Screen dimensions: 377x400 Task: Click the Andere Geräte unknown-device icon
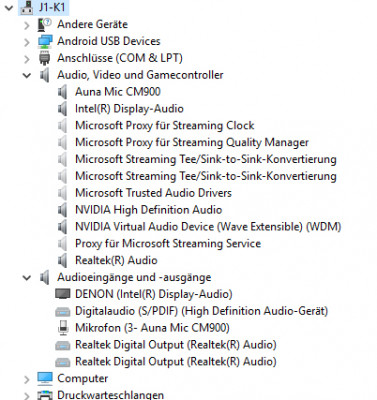pos(45,24)
